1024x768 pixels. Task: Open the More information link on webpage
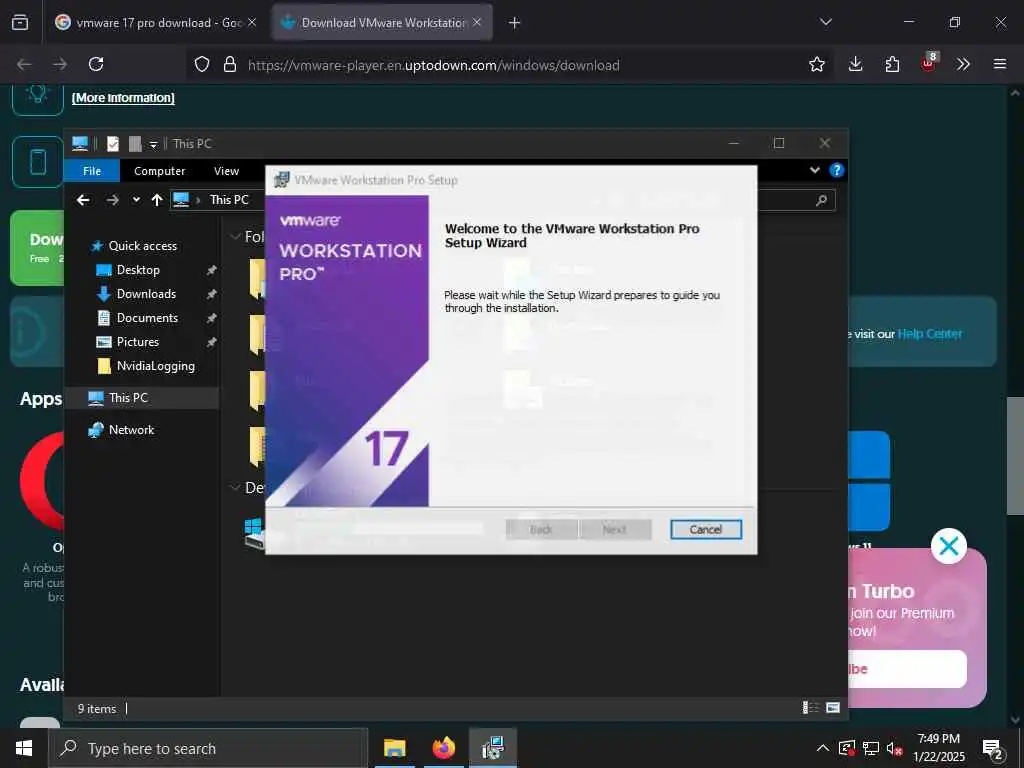coord(123,98)
